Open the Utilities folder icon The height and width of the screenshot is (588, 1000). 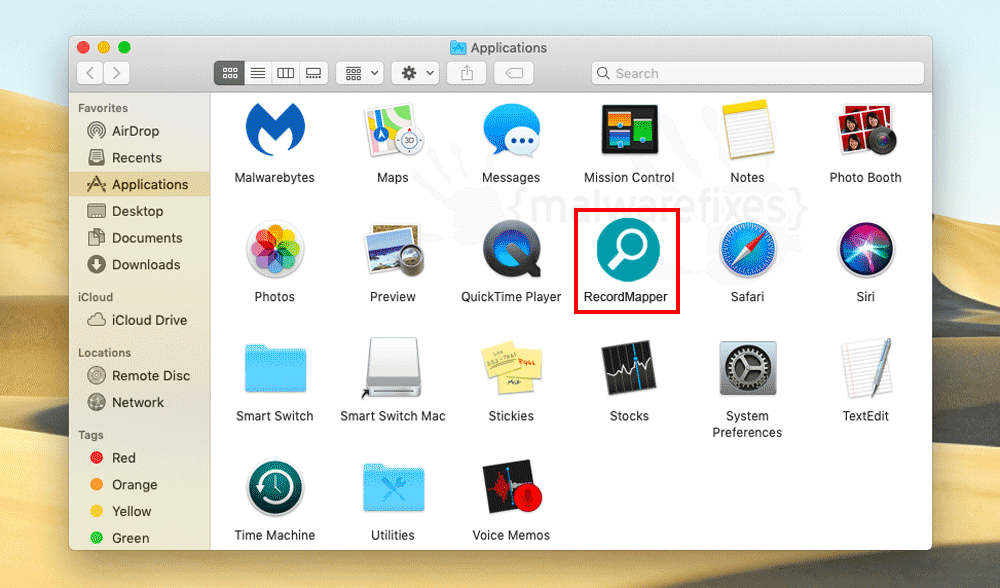393,488
